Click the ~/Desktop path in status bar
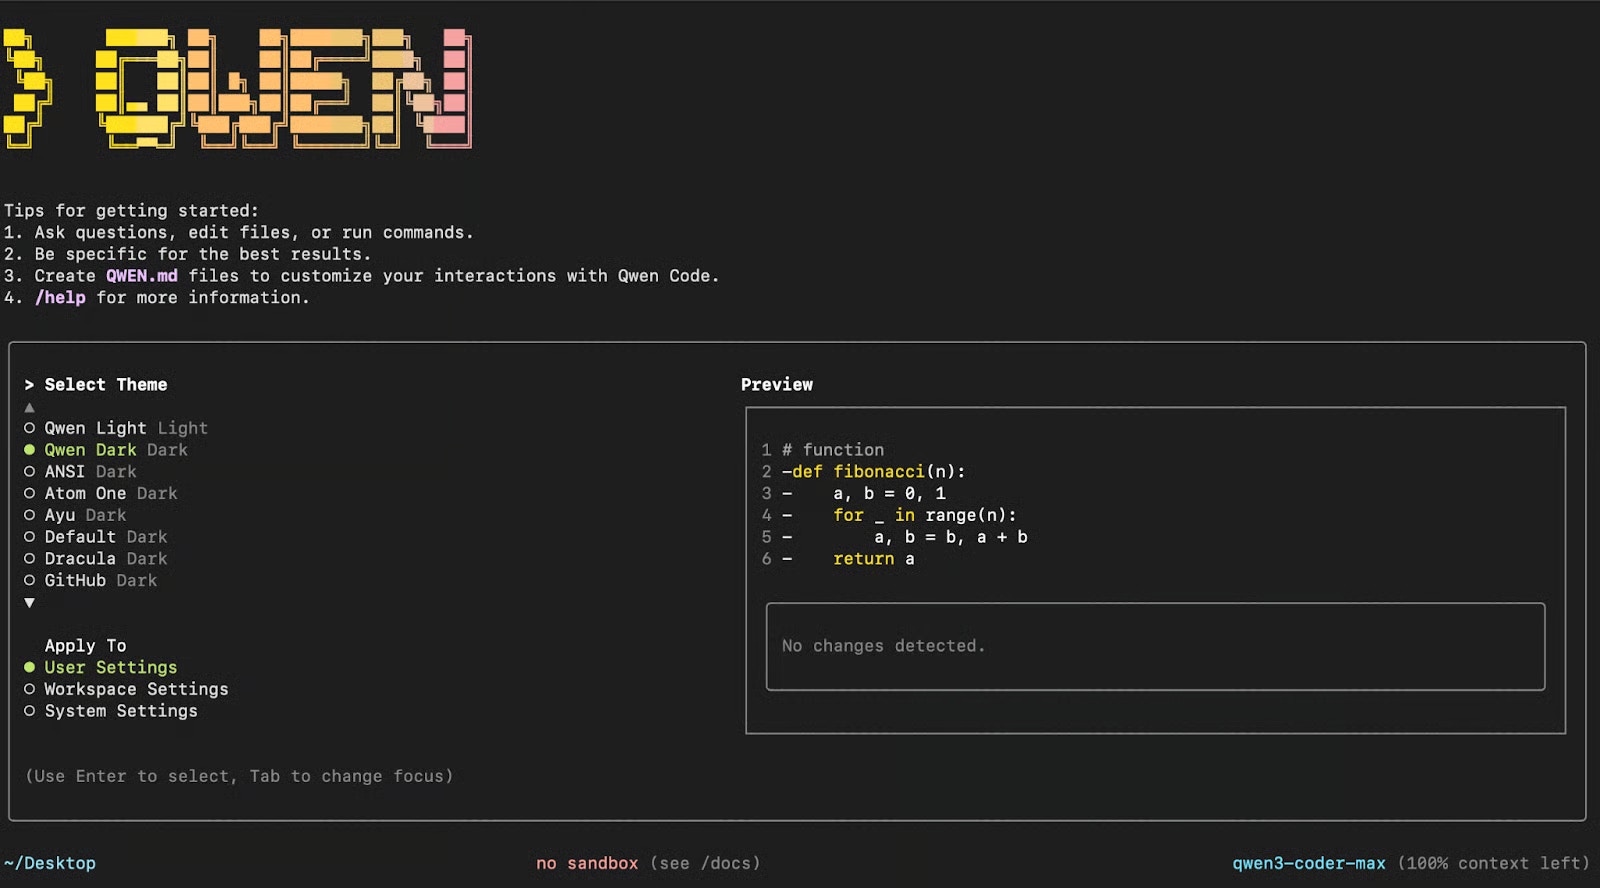 pos(50,863)
